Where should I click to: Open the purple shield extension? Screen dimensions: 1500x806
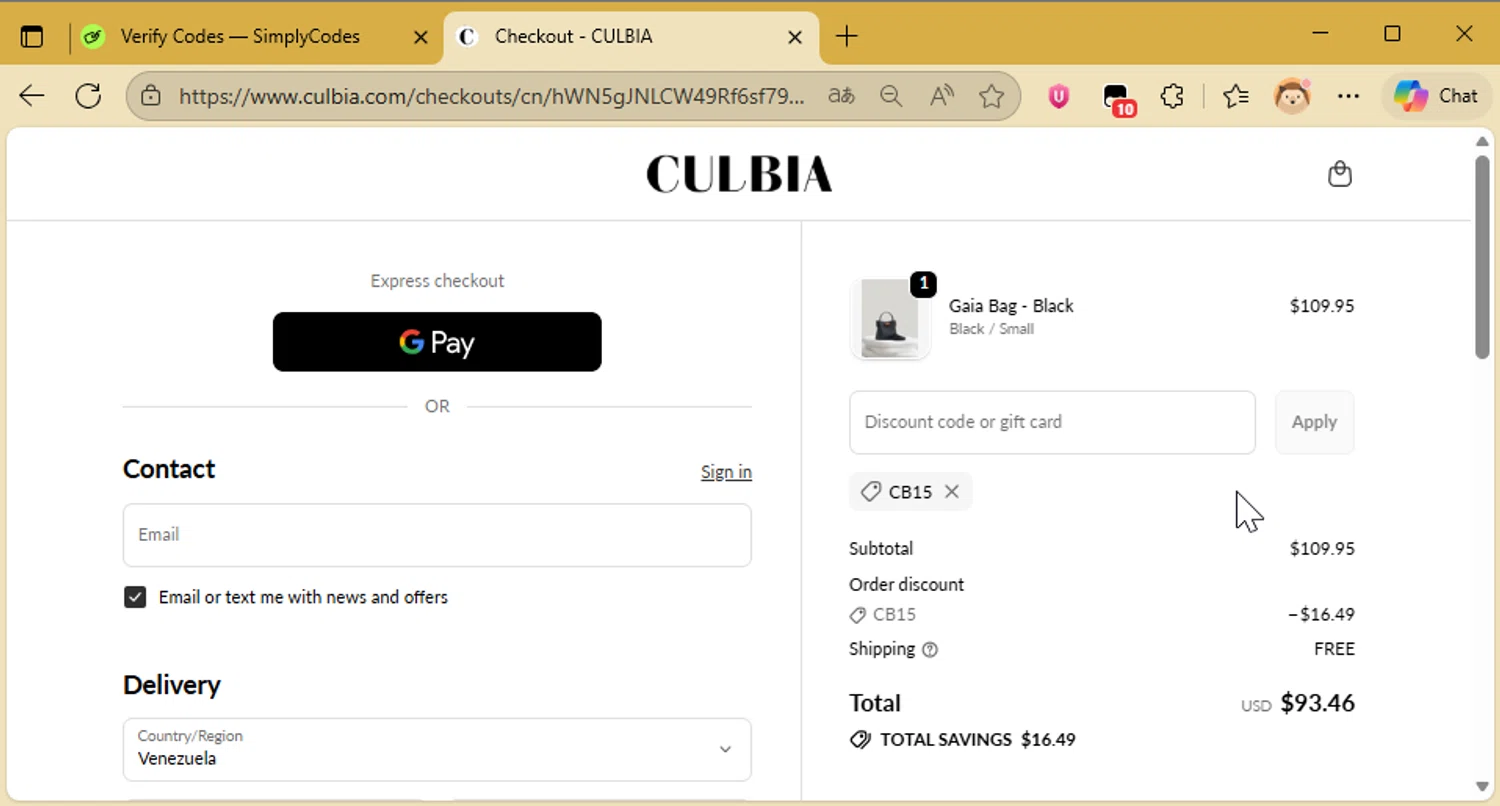coord(1058,96)
